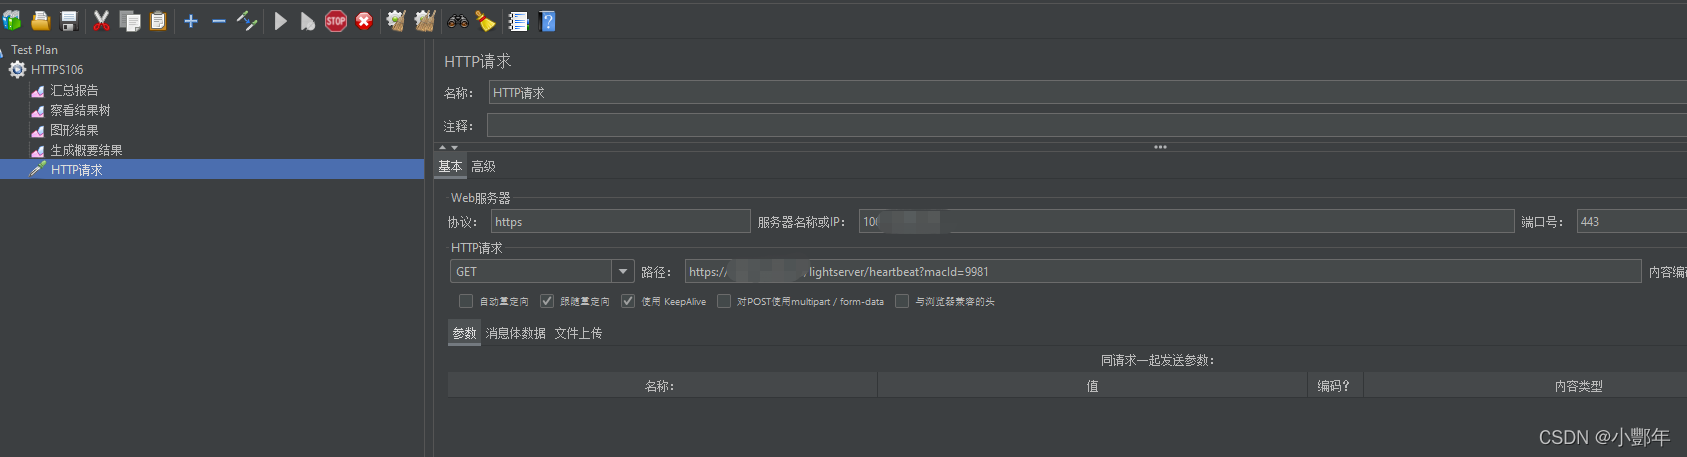This screenshot has width=1687, height=457.
Task: Copy the selected element via toolbar
Action: (130, 21)
